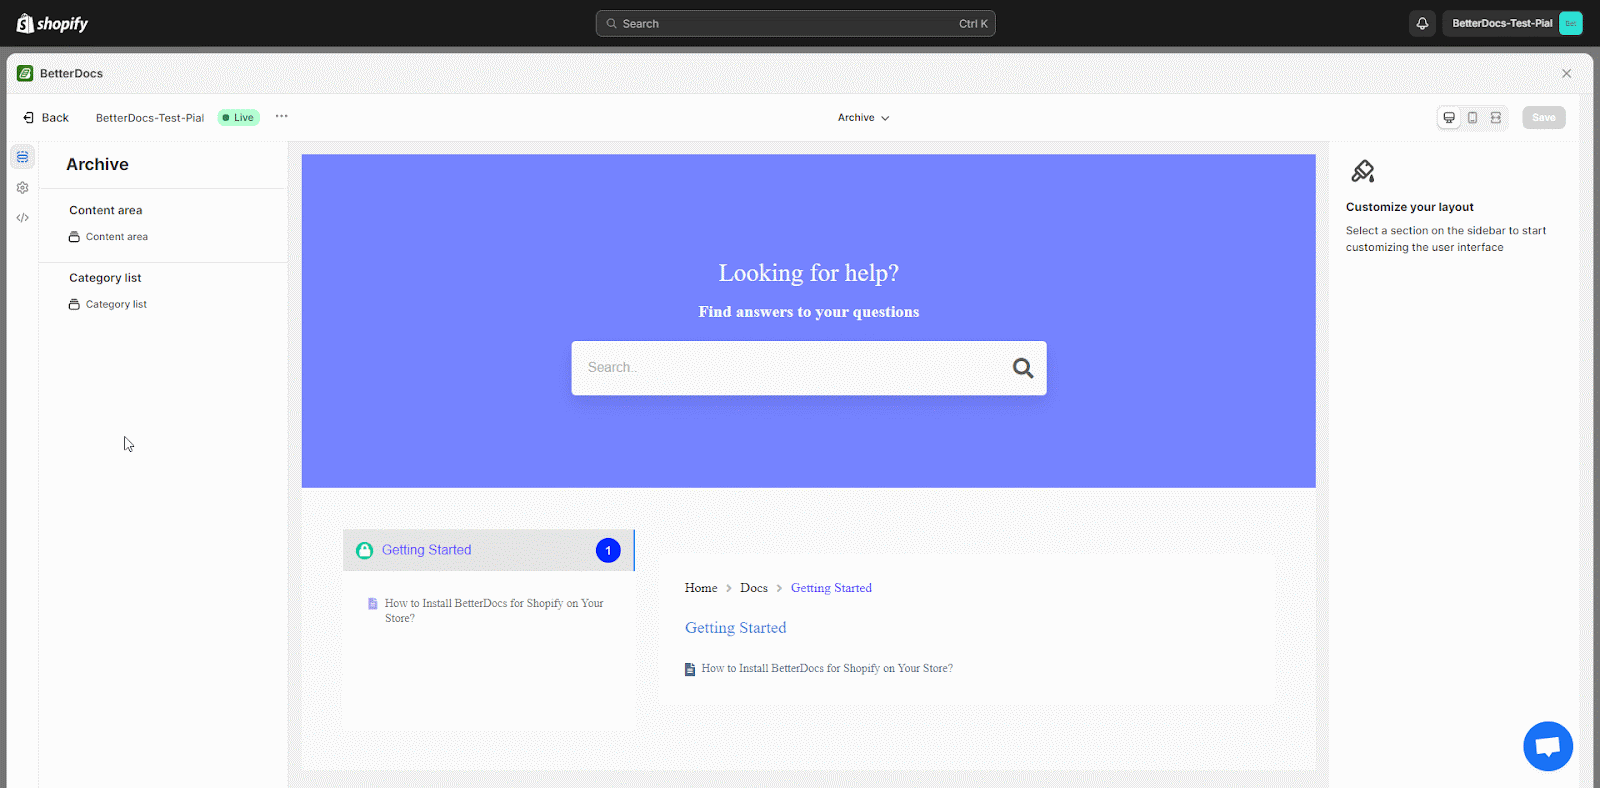Viewport: 1600px width, 788px height.
Task: Click the Shopify logo
Action: [52, 23]
